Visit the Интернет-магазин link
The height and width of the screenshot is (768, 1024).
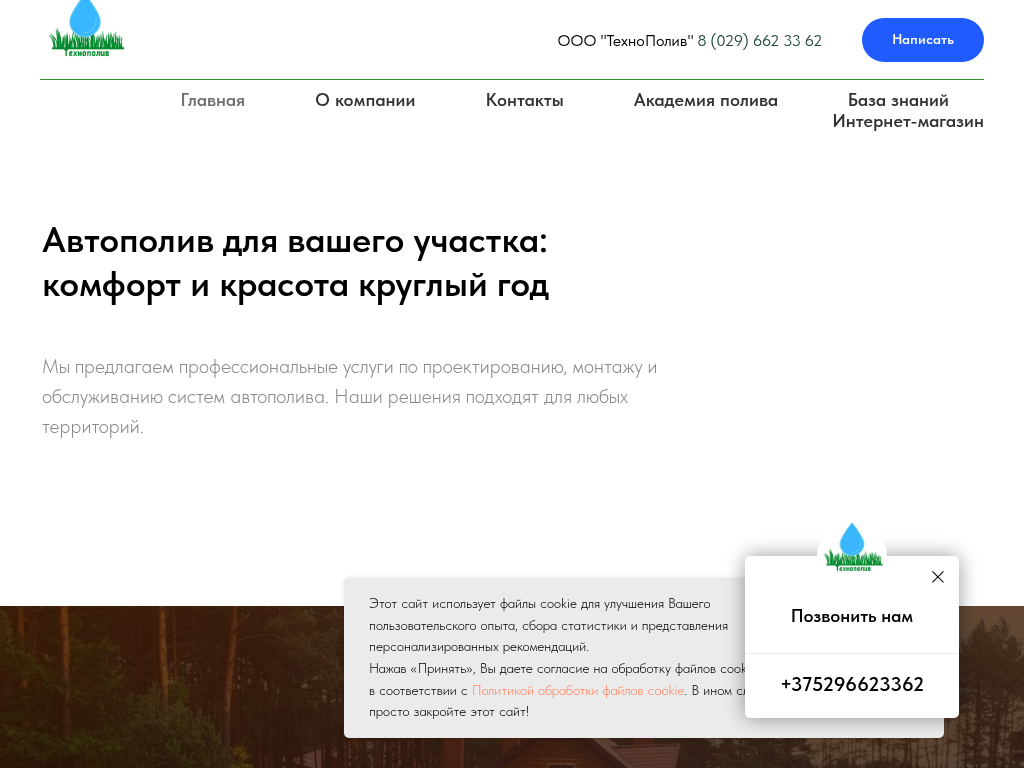point(907,122)
